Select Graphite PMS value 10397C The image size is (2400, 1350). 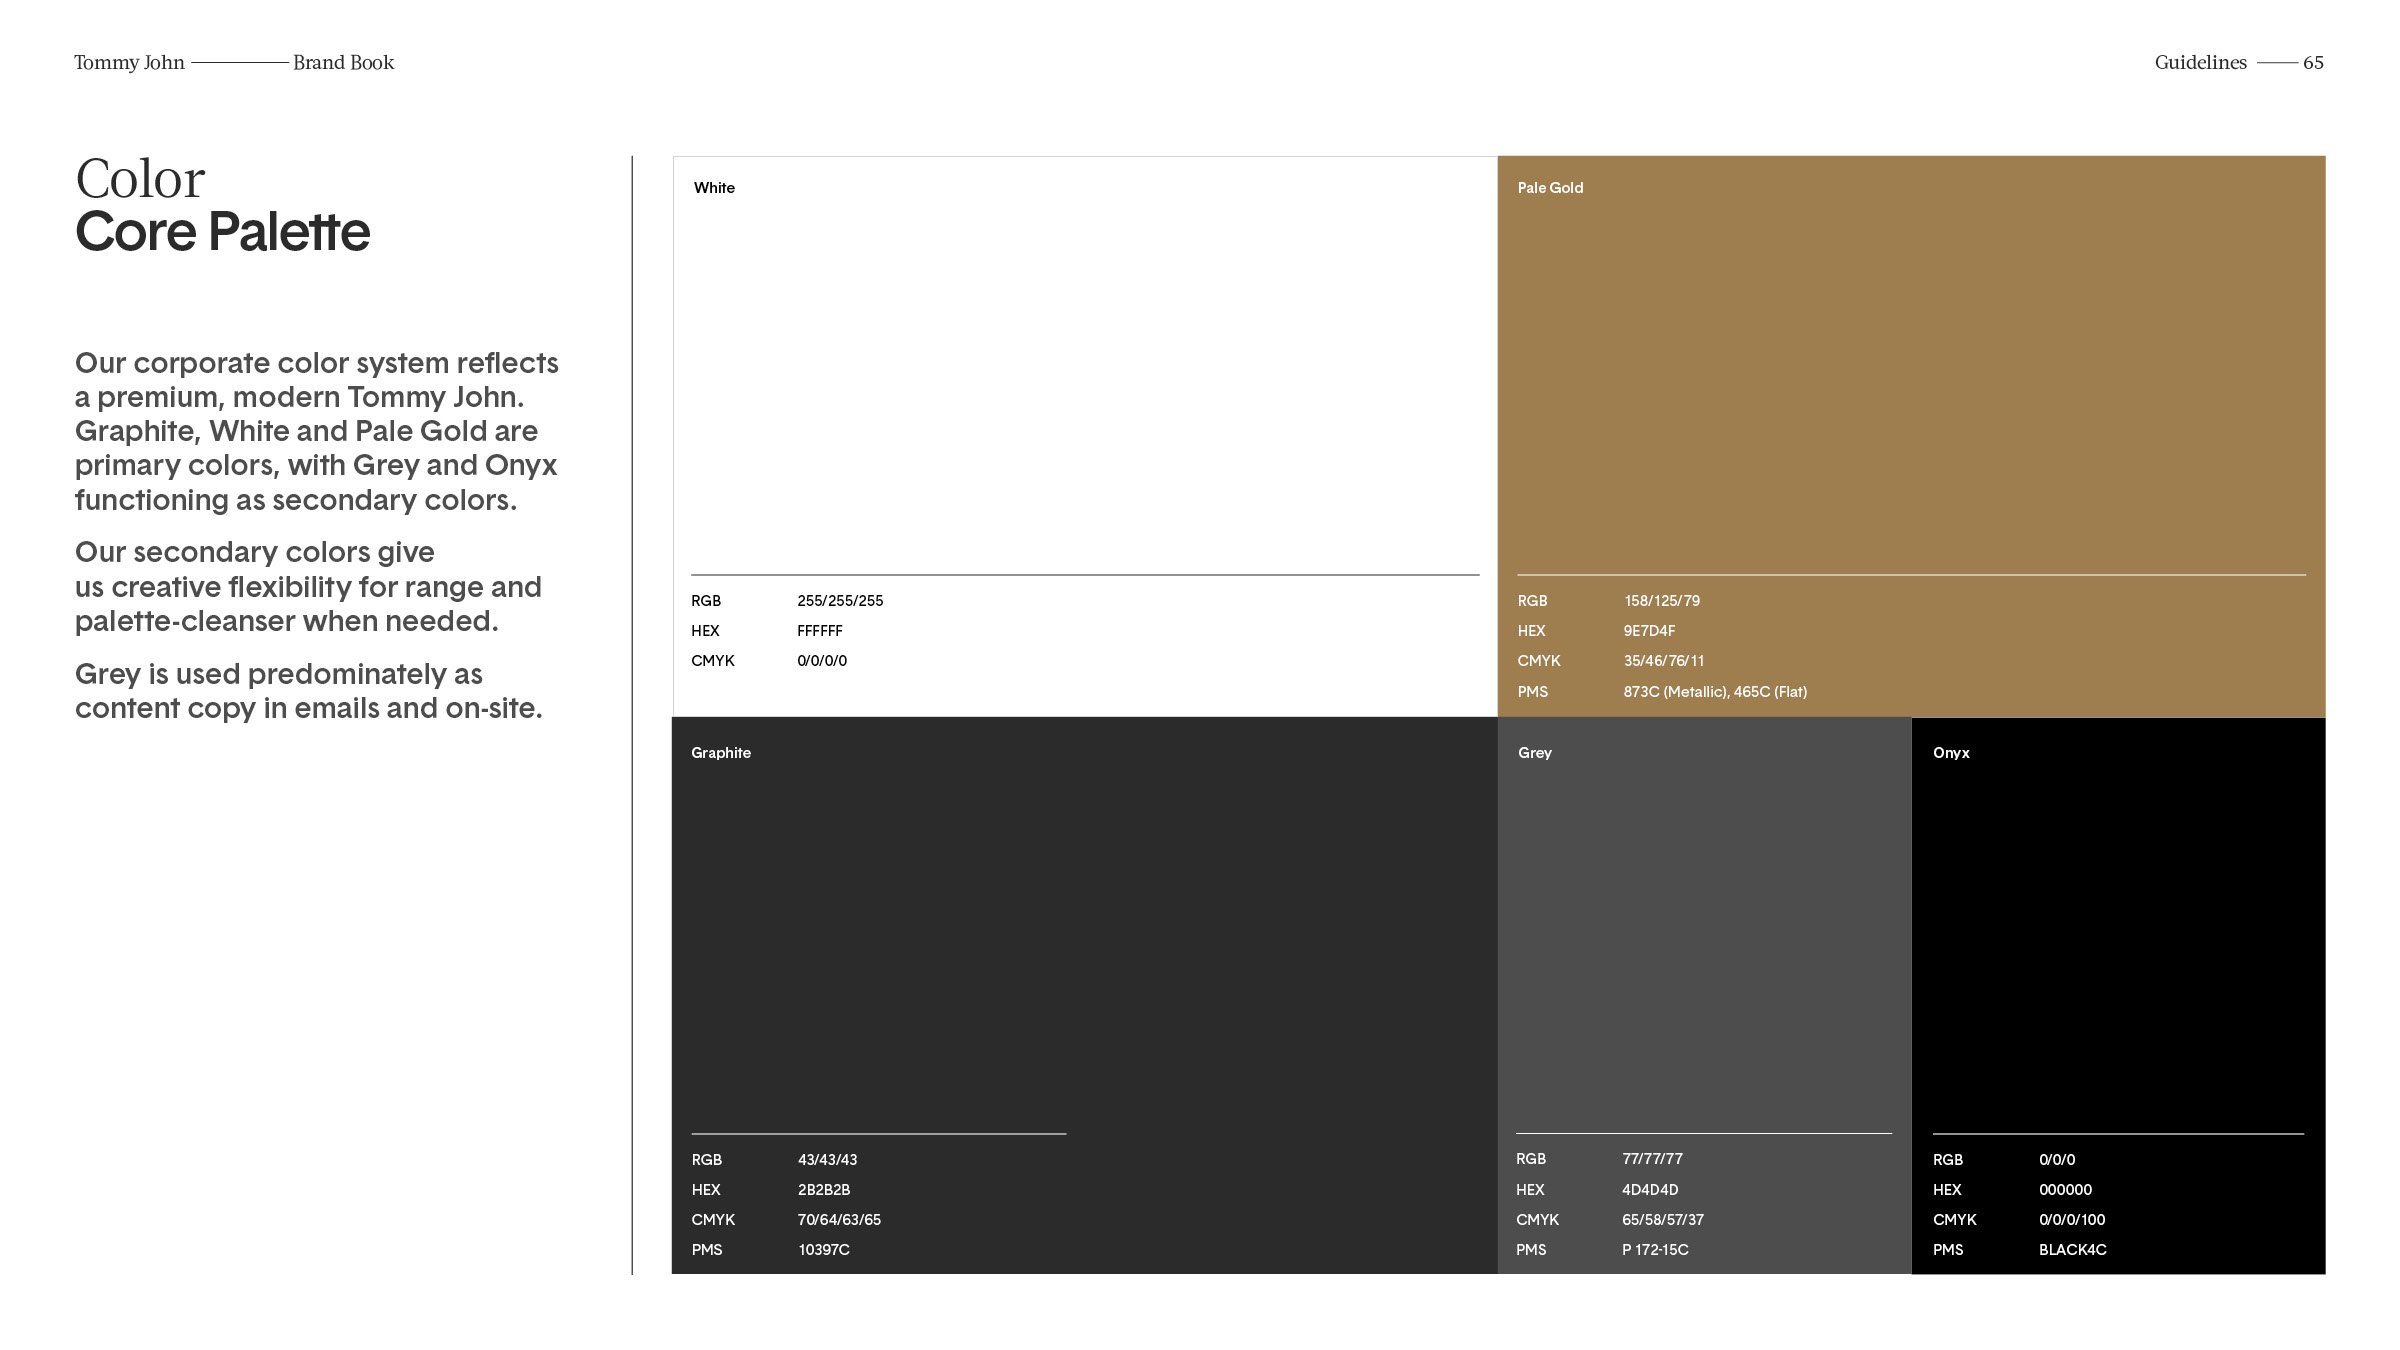click(x=824, y=1250)
